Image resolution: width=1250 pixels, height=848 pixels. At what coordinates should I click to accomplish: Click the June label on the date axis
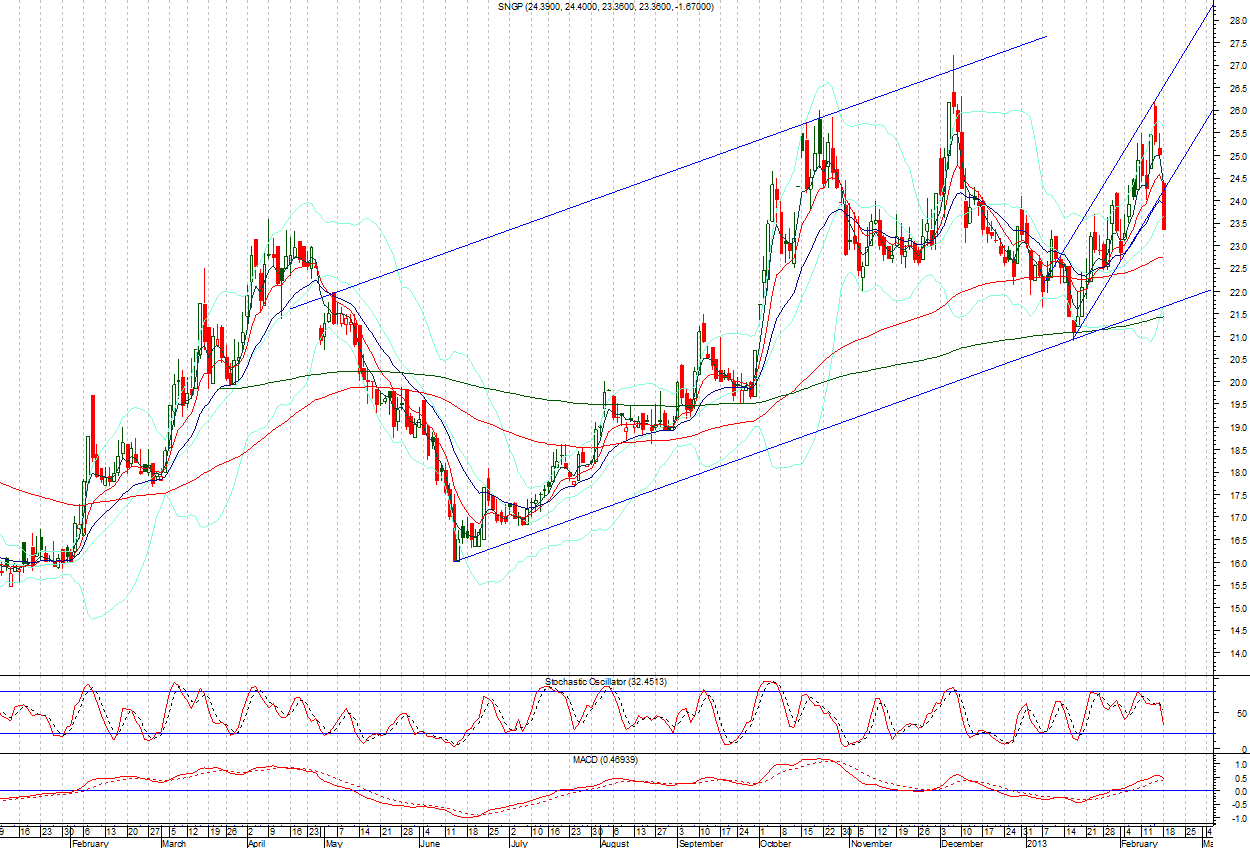coord(431,843)
